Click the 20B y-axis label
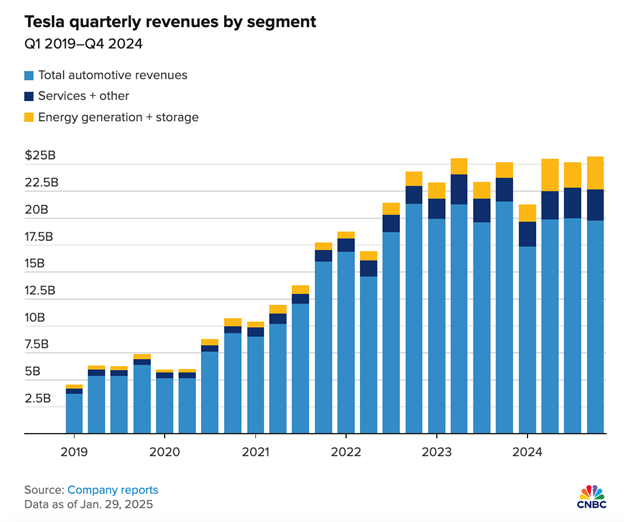 pos(36,209)
